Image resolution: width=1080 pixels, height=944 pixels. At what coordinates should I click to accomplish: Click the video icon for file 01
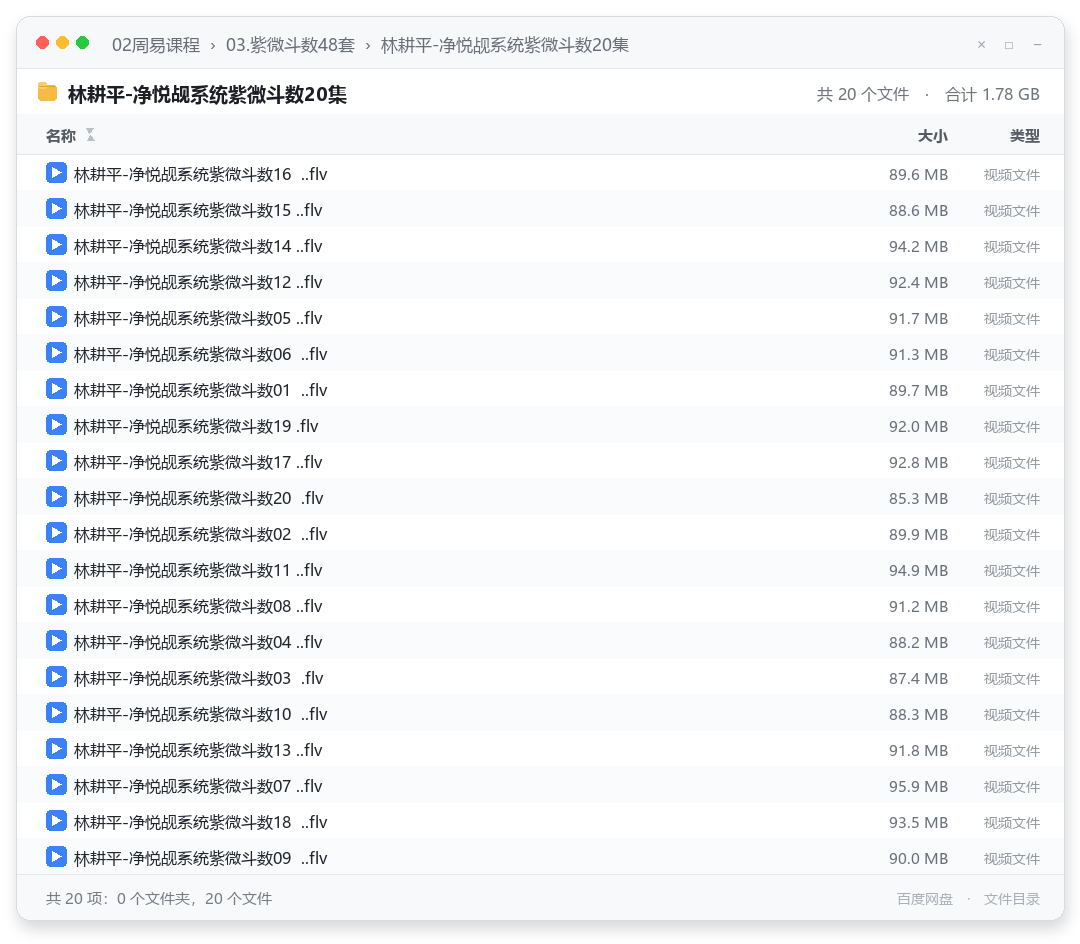click(x=56, y=388)
